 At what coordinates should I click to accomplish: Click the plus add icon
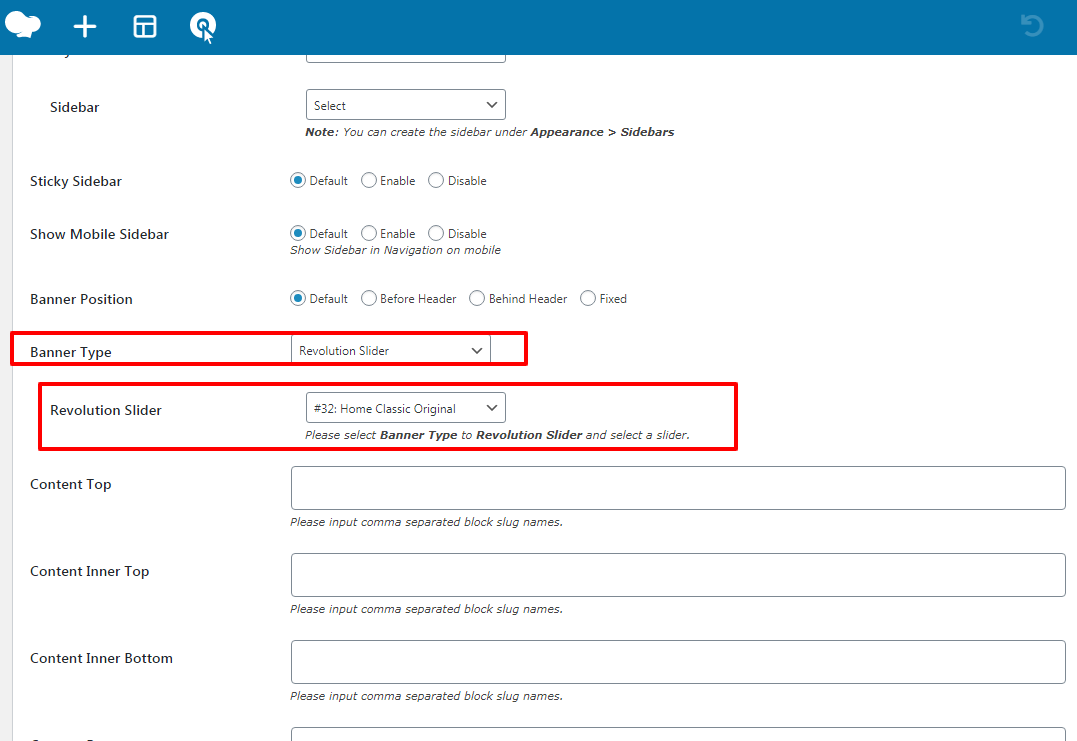pyautogui.click(x=85, y=27)
